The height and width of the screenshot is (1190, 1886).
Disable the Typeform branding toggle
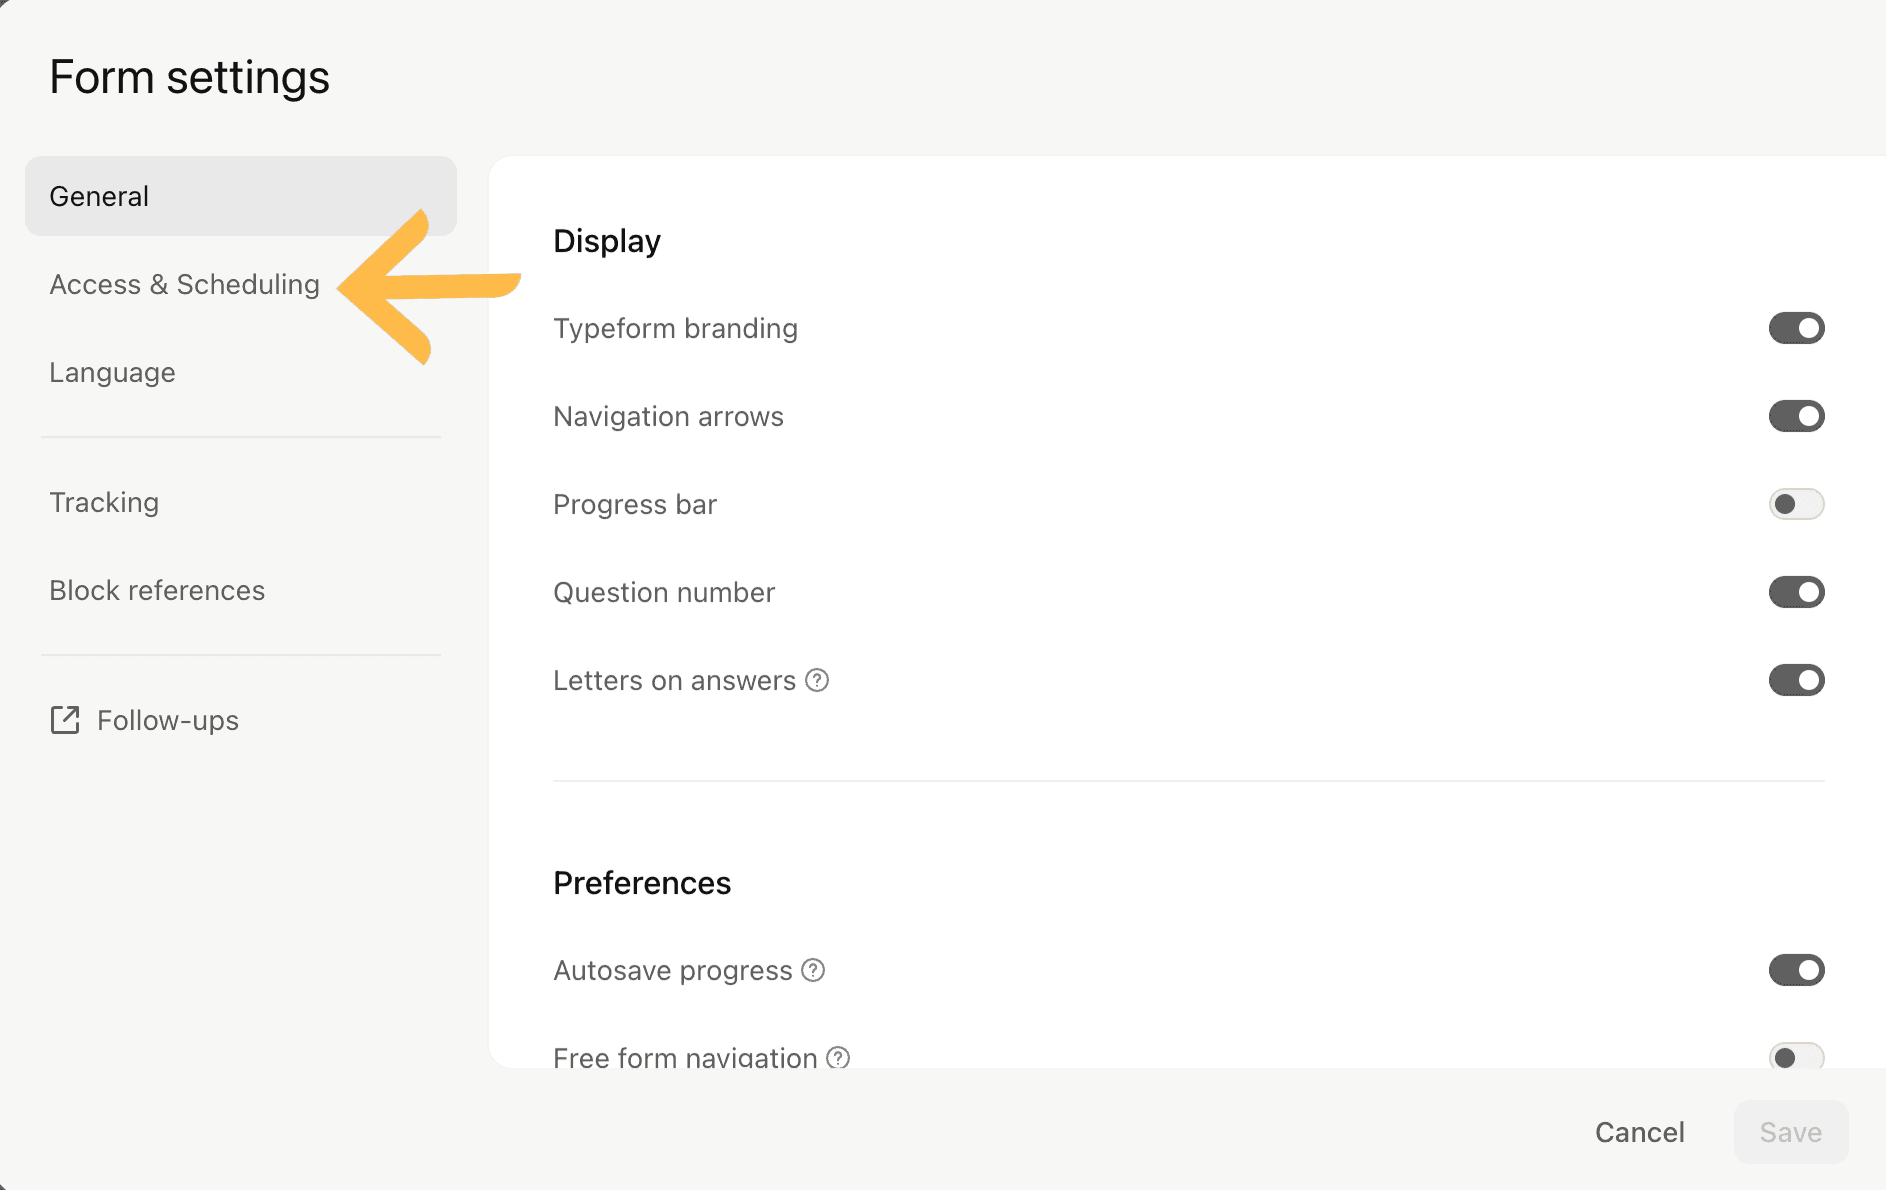point(1796,328)
